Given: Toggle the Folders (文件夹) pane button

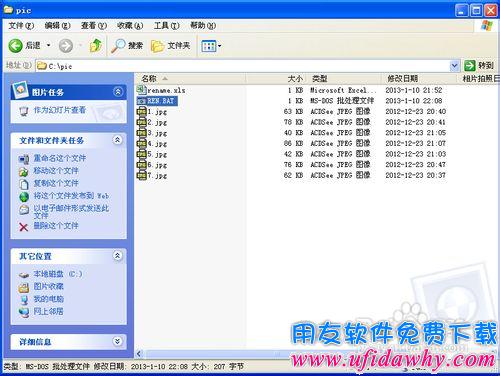Looking at the screenshot, I should pos(170,46).
